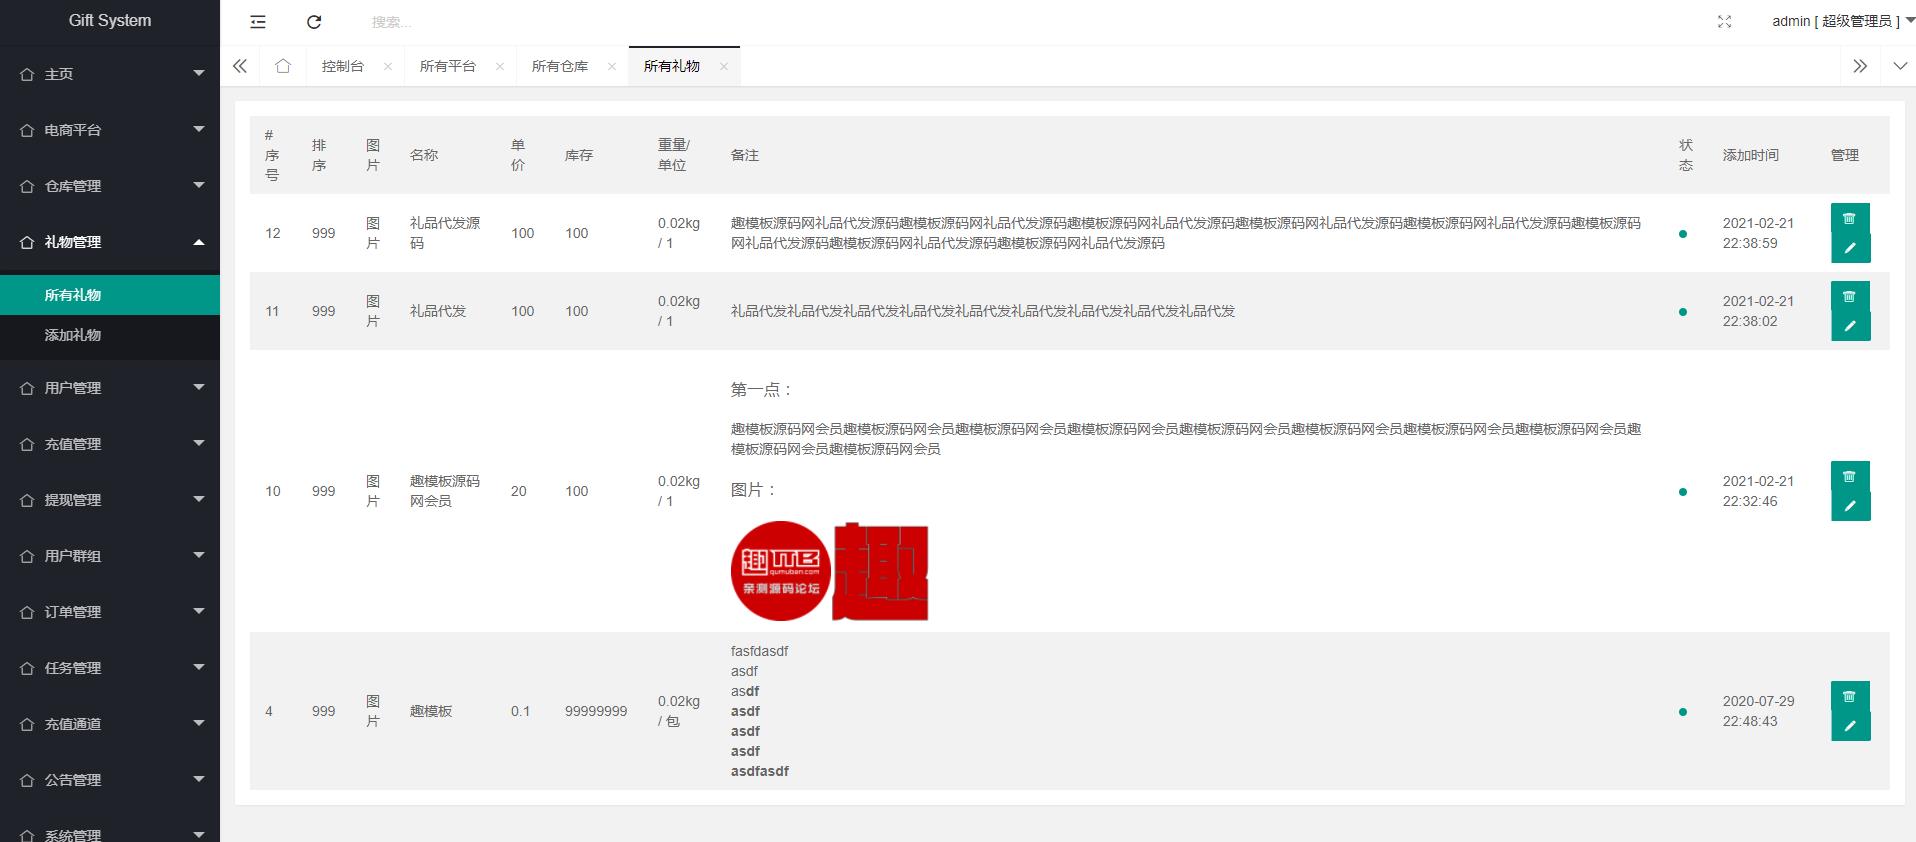Click the 添加时间 column header
This screenshot has height=842, width=1916.
(x=1751, y=155)
